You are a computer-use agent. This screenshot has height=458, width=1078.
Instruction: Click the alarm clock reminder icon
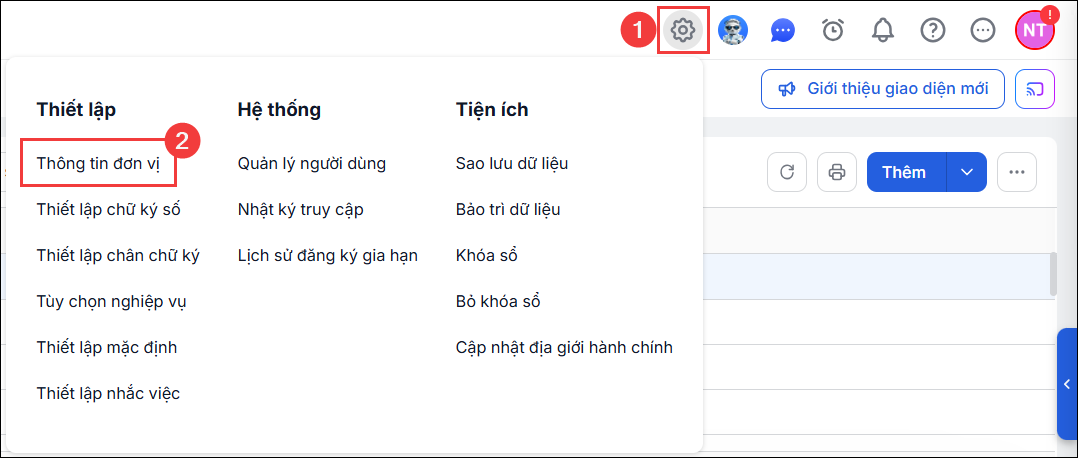[833, 30]
